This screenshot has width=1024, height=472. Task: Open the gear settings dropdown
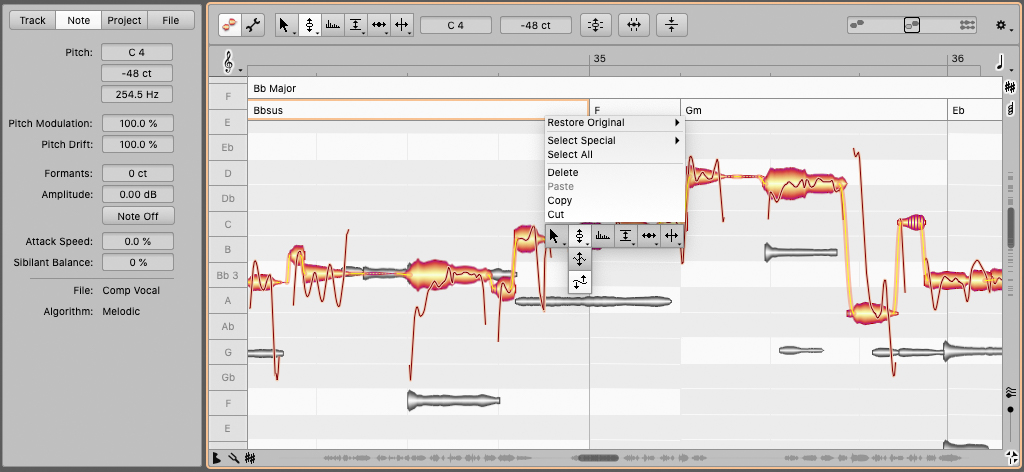coord(1001,25)
